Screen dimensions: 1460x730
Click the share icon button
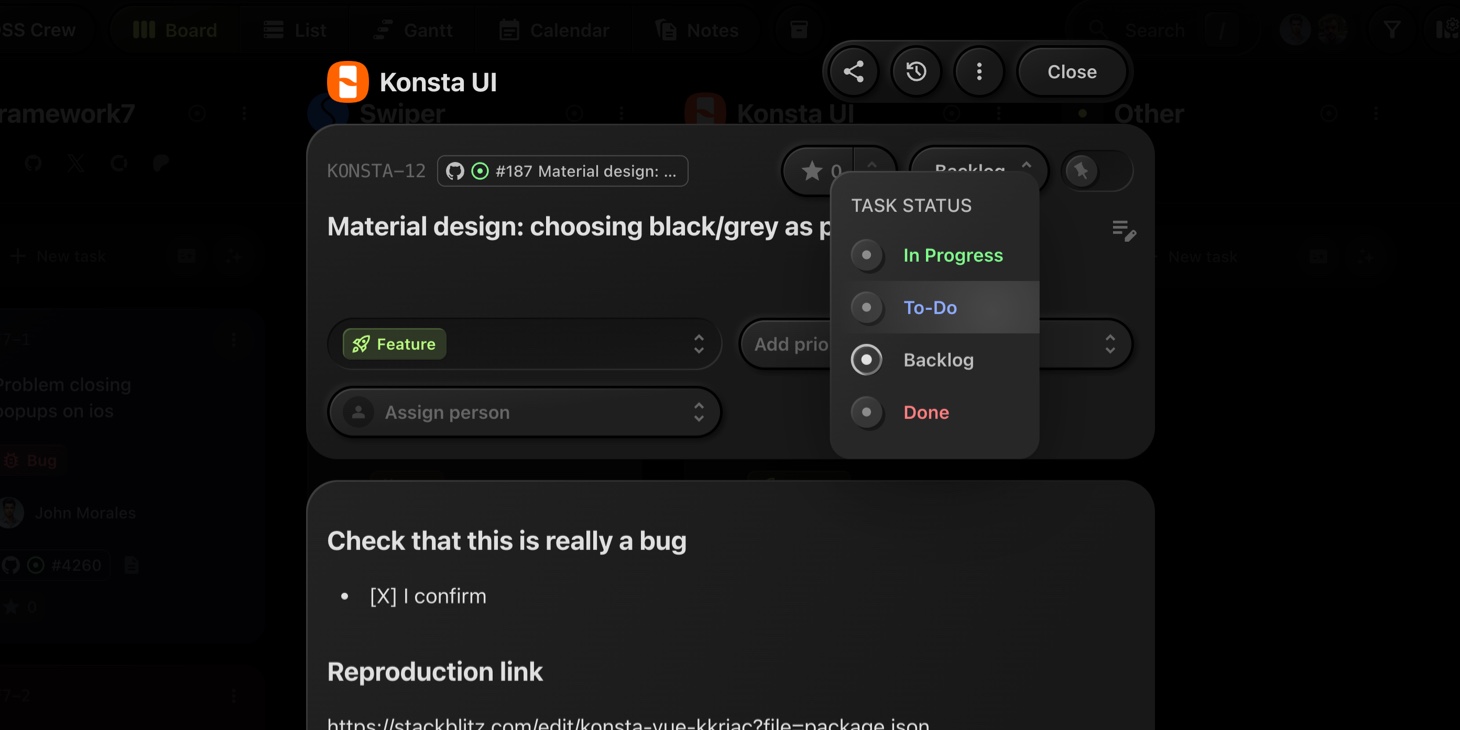(853, 72)
